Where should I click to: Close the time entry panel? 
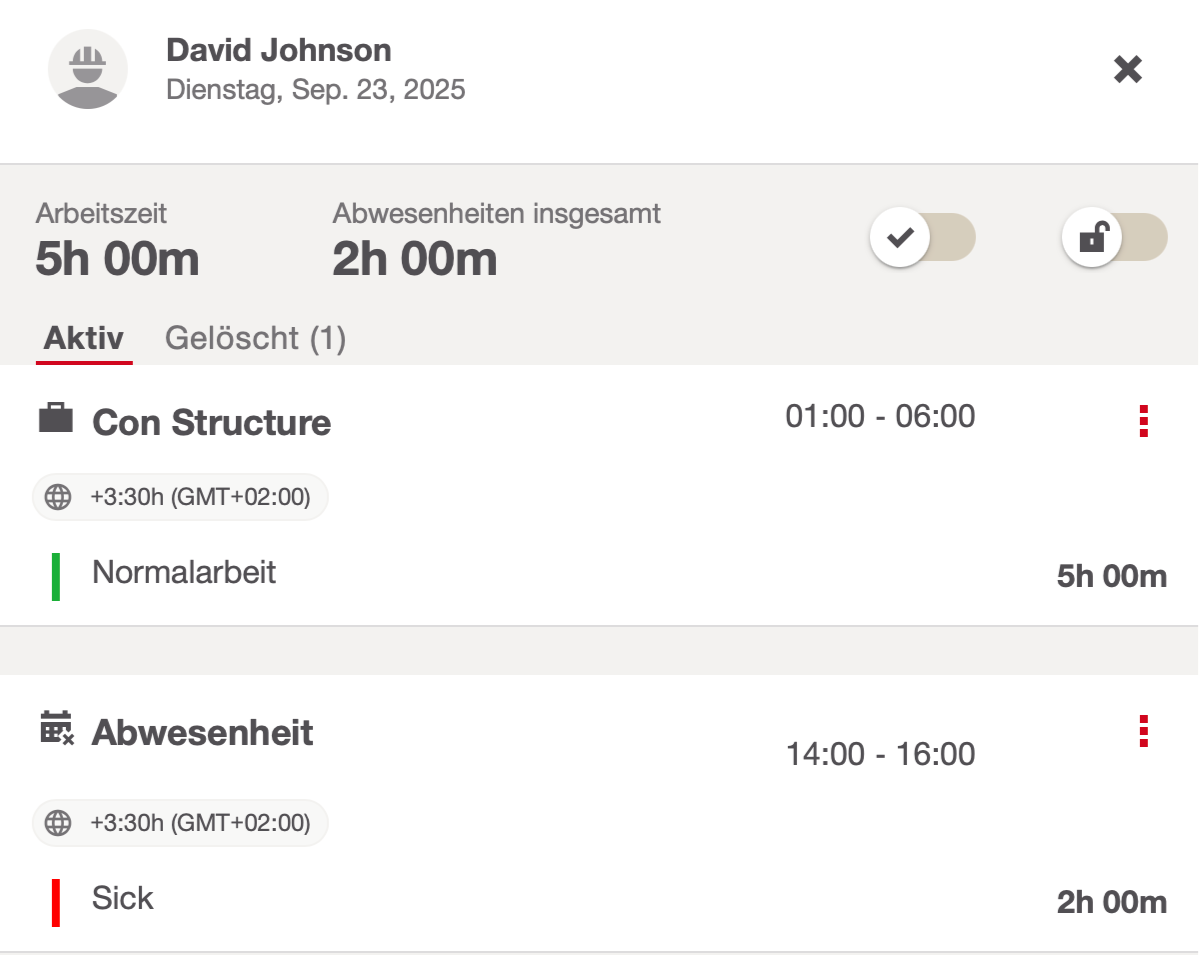1128,69
